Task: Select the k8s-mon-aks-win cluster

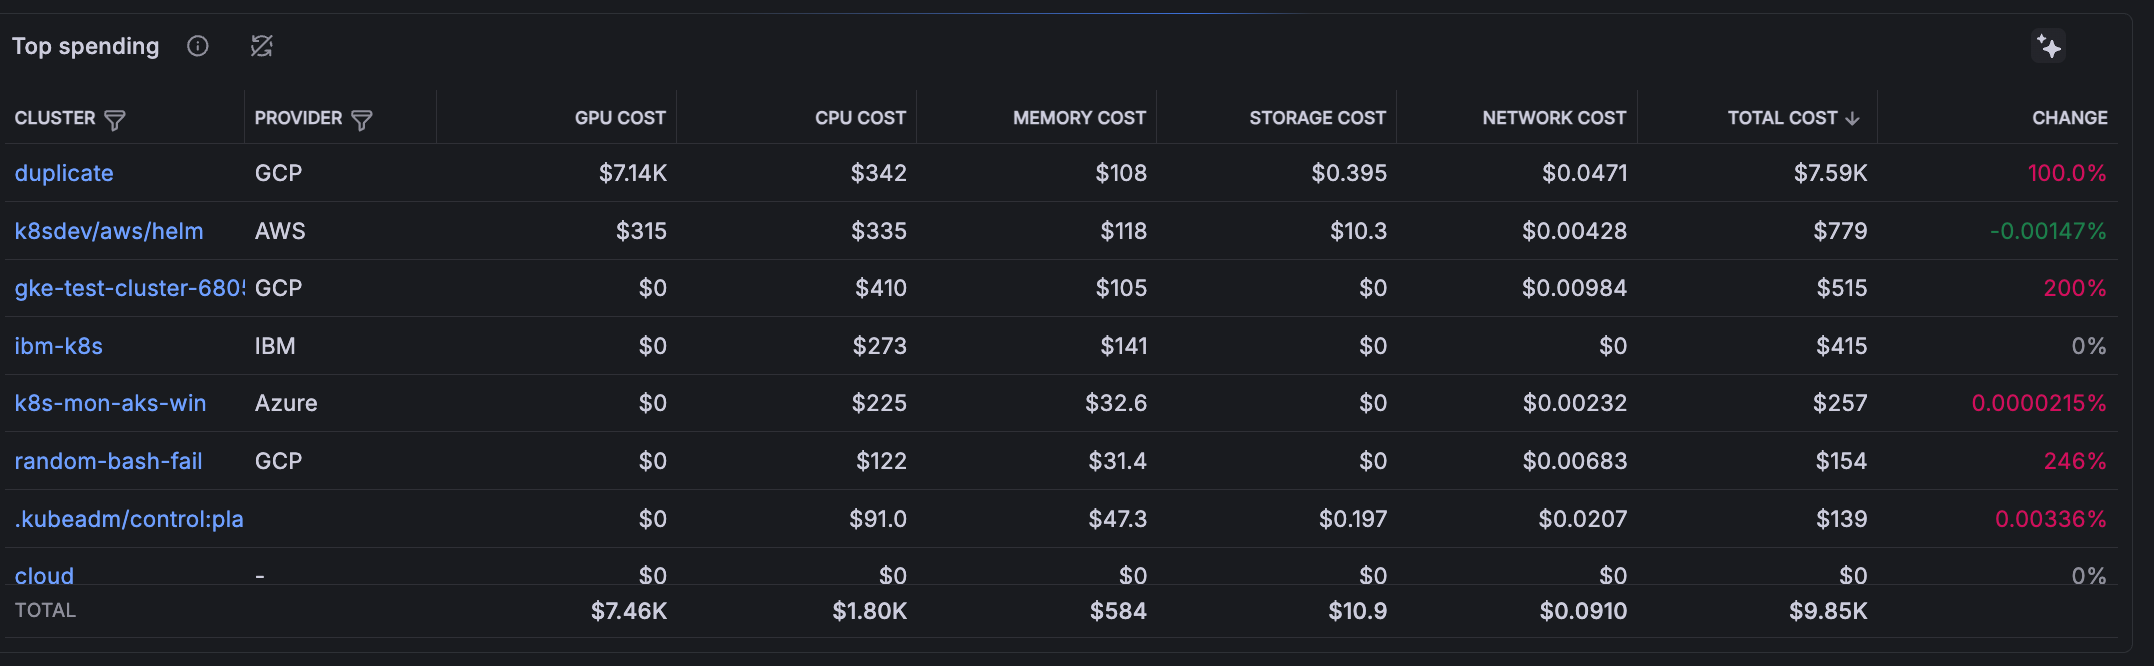Action: click(x=110, y=403)
